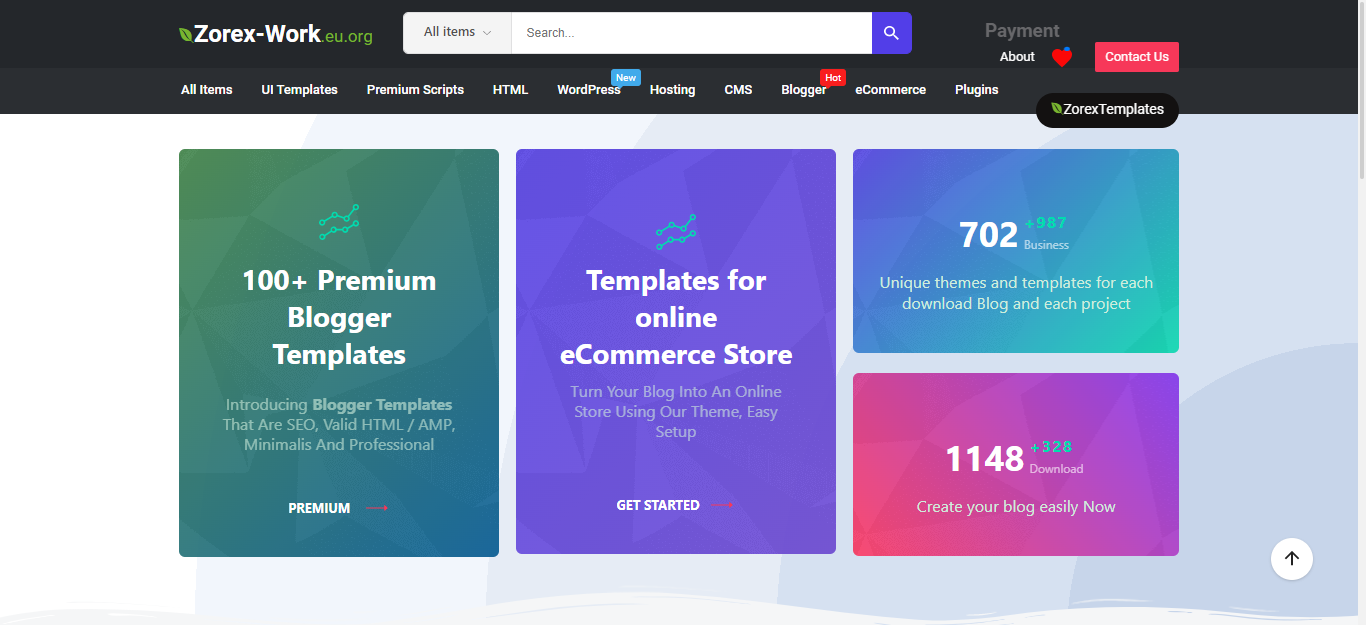This screenshot has width=1366, height=625.
Task: Select Blogger from the navigation bar
Action: [803, 89]
